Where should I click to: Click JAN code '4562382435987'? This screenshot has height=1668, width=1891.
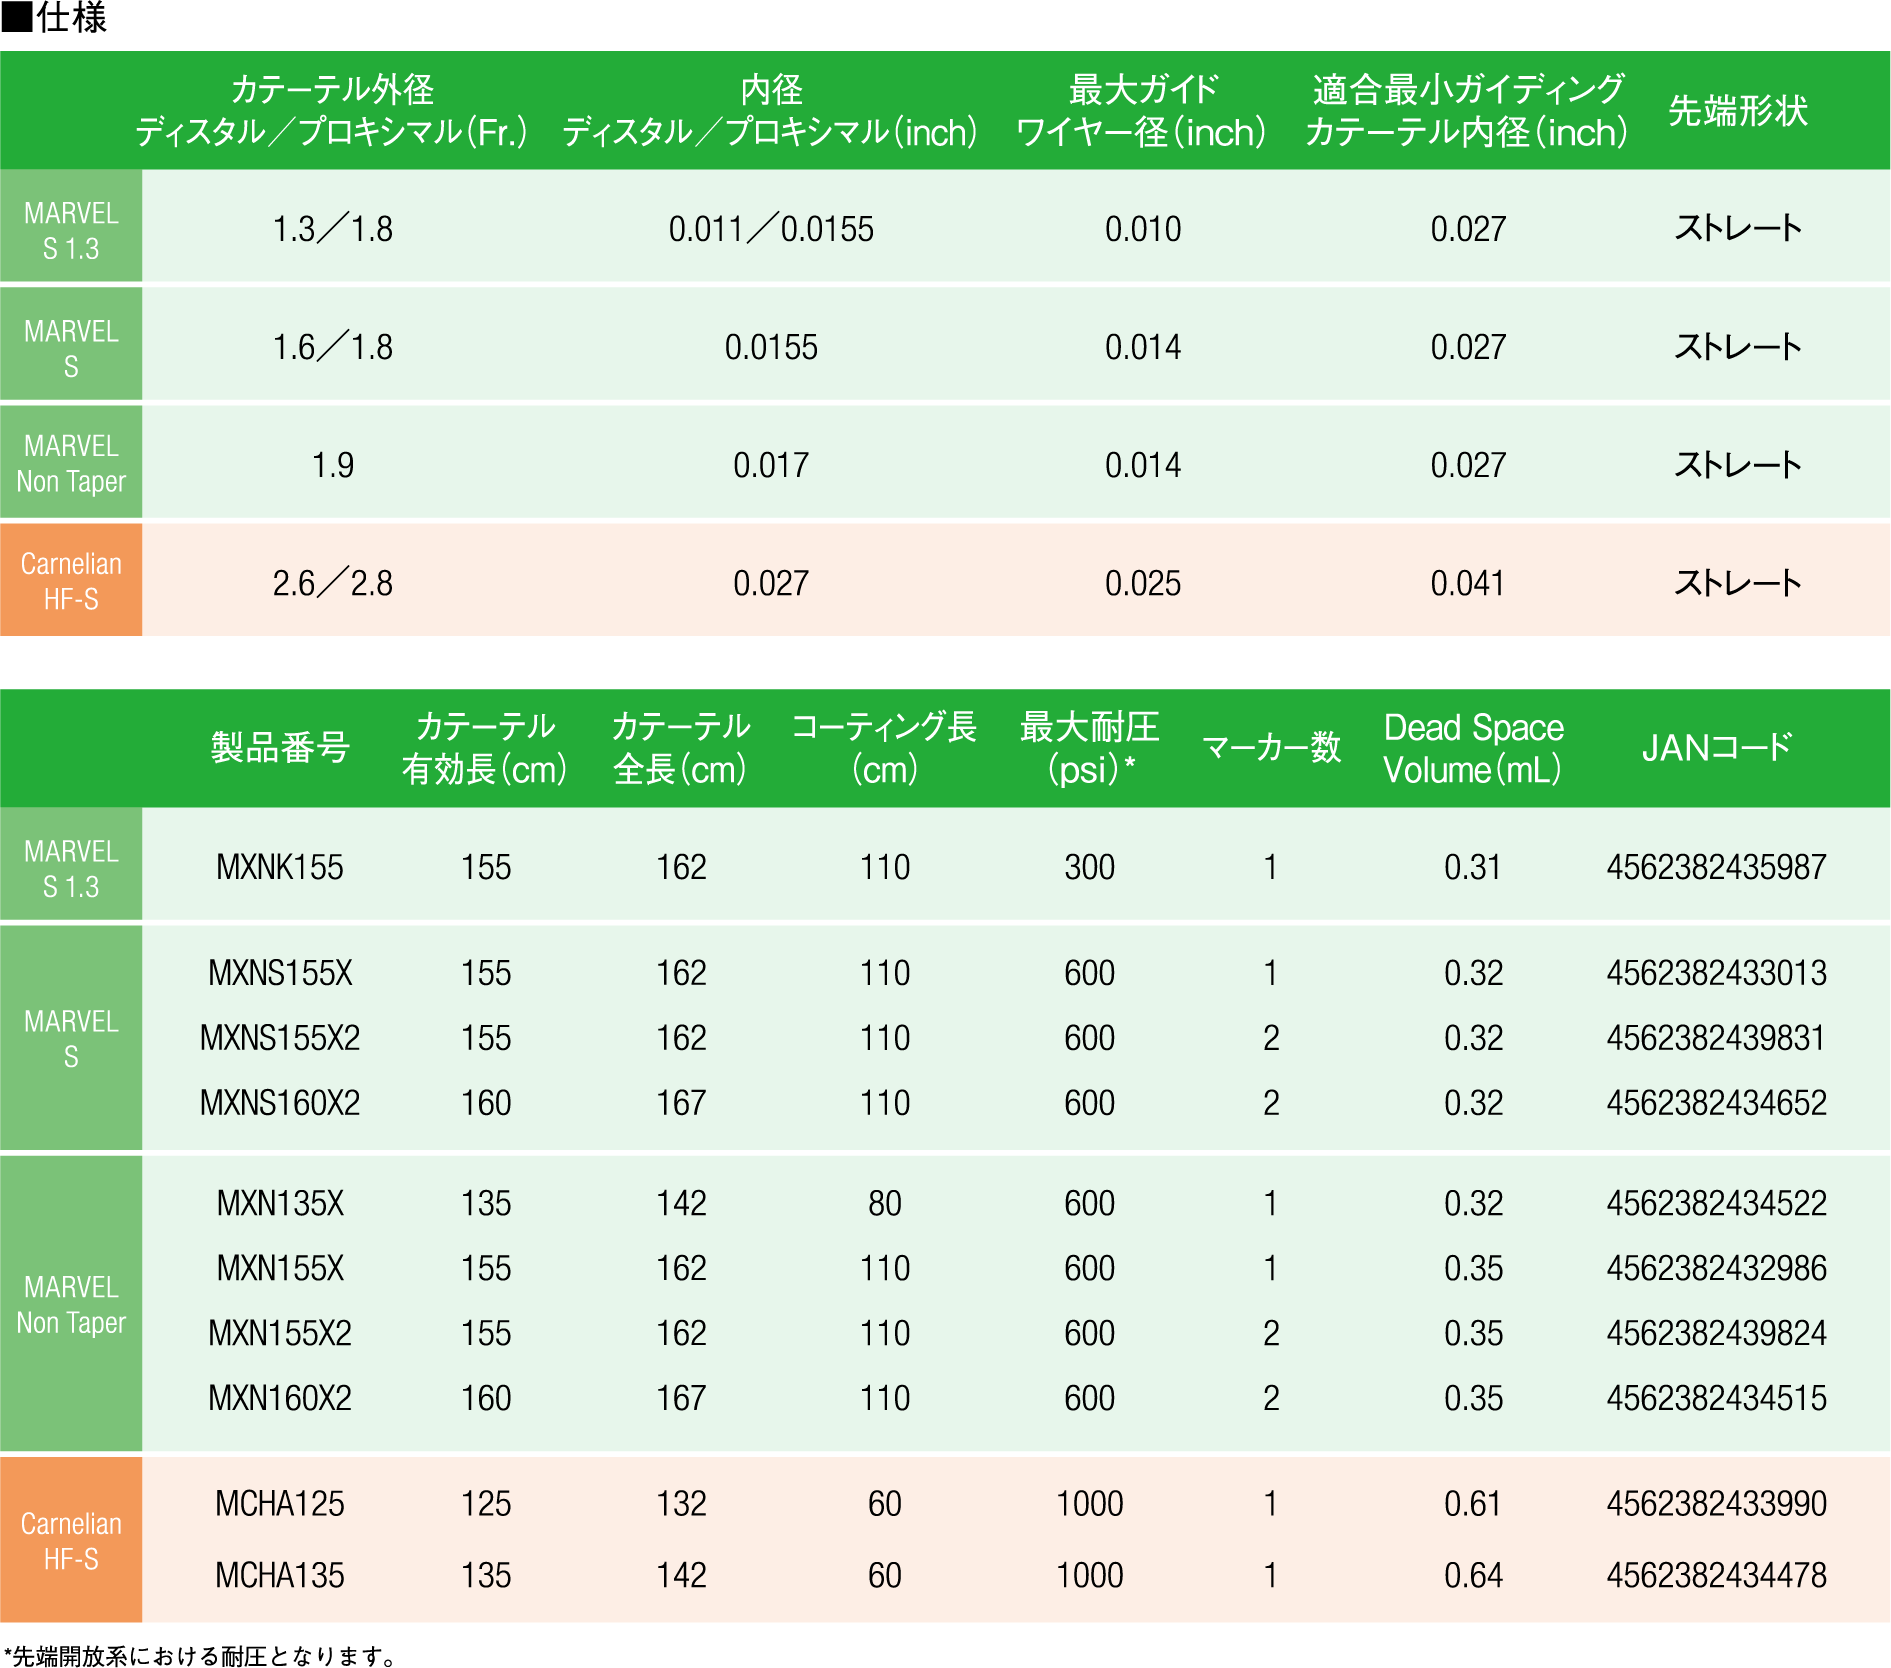[x=1717, y=867]
